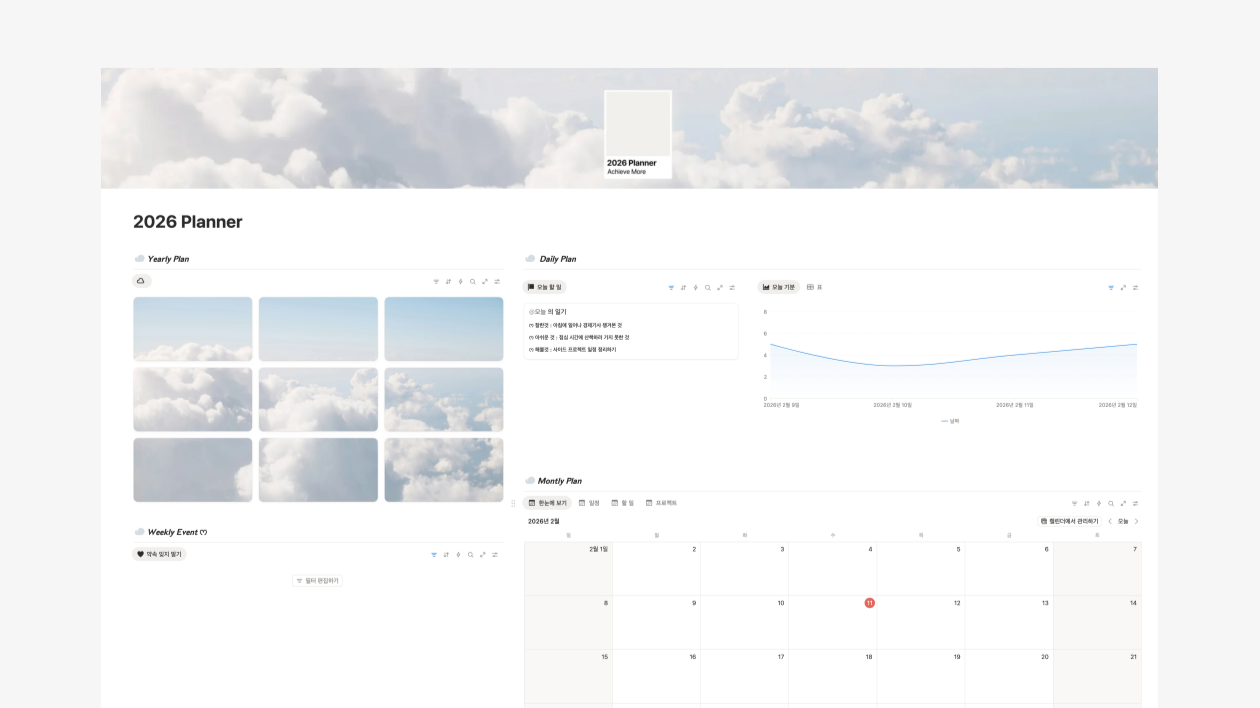Click the sort icon in Weekly Event toolbar
Viewport: 1260px width, 708px height.
tap(446, 554)
